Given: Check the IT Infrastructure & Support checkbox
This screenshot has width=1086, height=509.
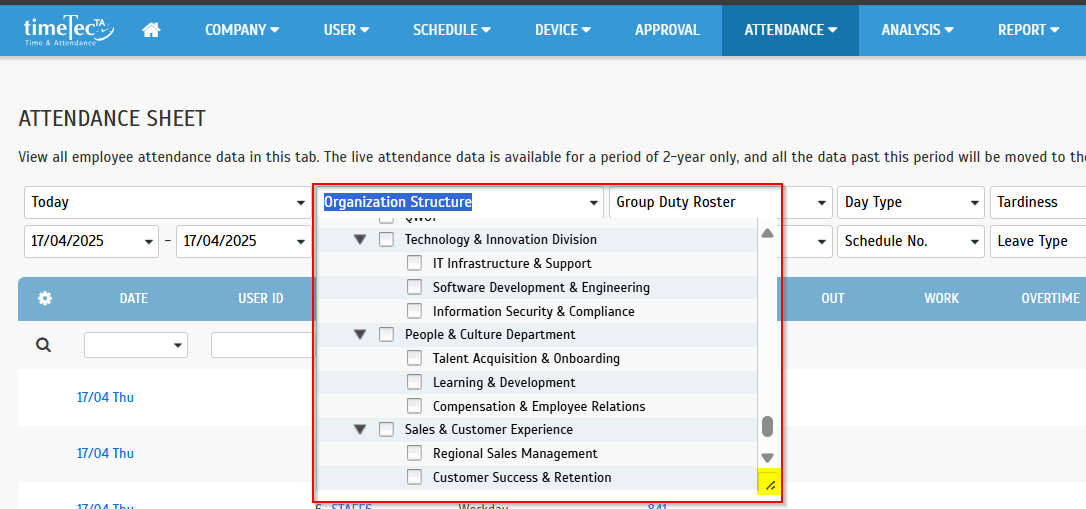Looking at the screenshot, I should point(414,264).
